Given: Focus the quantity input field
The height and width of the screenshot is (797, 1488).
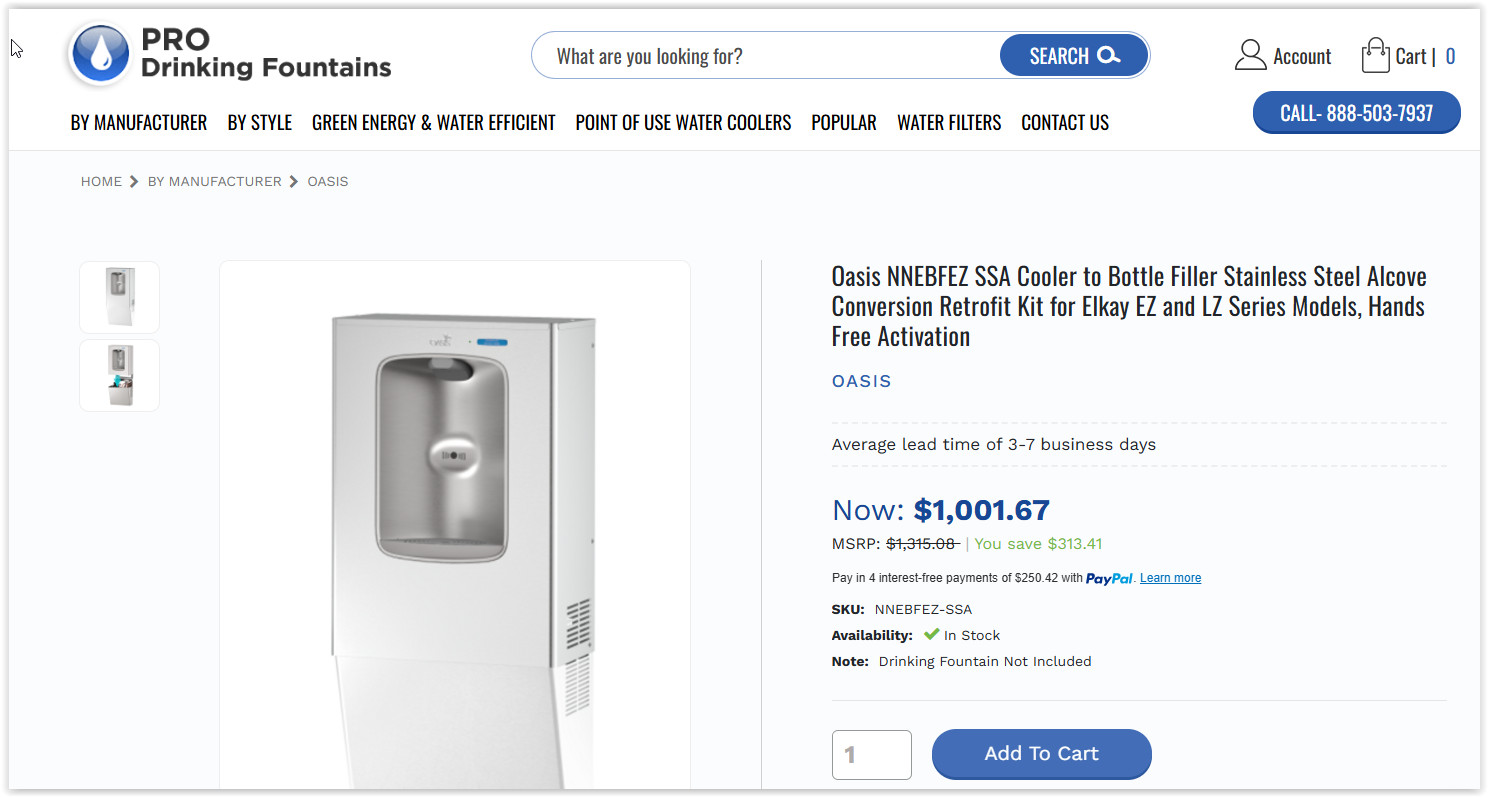Looking at the screenshot, I should click(871, 754).
